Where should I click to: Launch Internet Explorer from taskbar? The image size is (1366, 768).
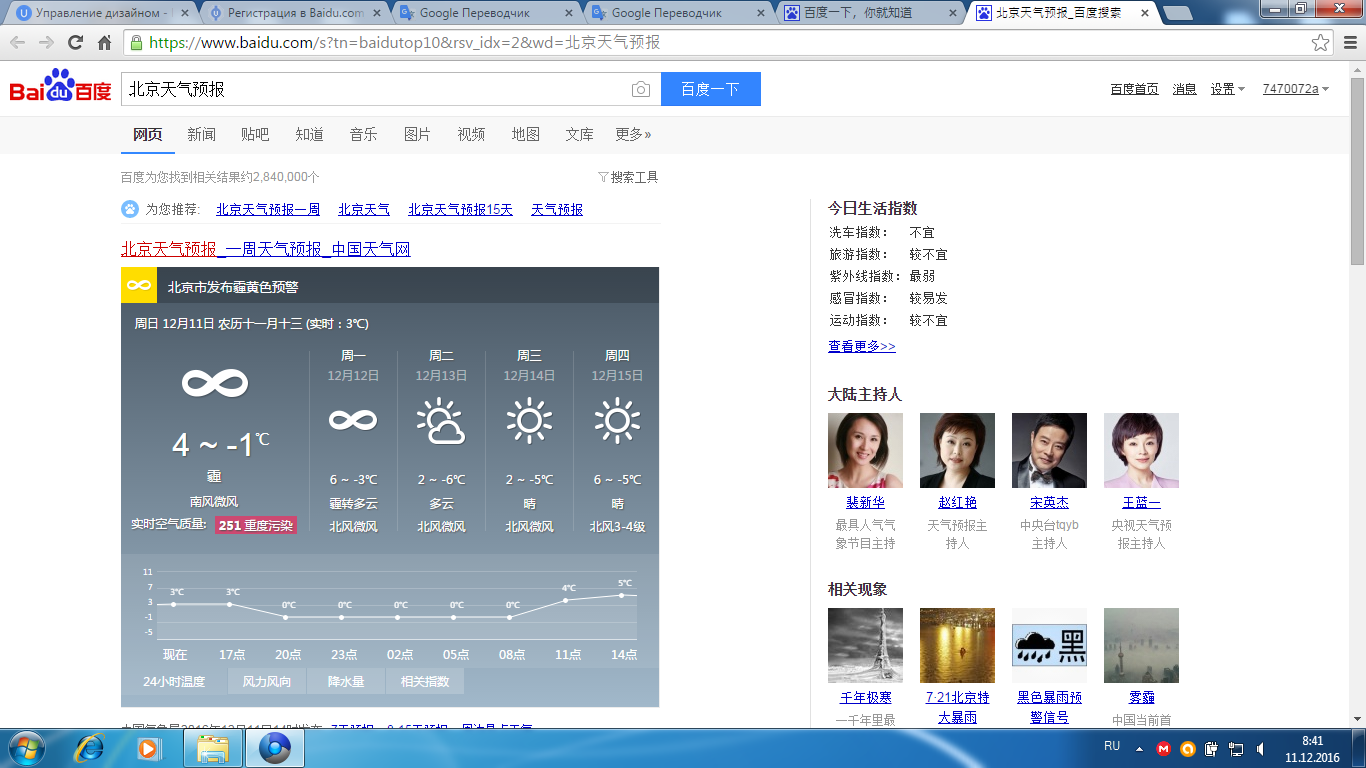[90, 748]
